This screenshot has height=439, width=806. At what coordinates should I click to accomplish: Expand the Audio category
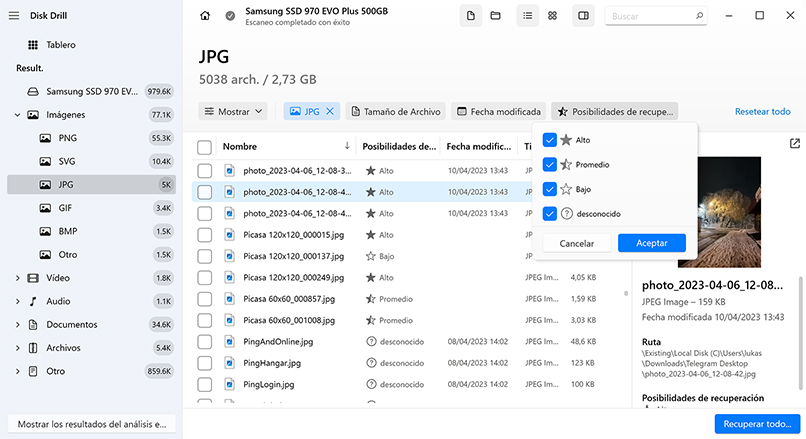tap(17, 301)
